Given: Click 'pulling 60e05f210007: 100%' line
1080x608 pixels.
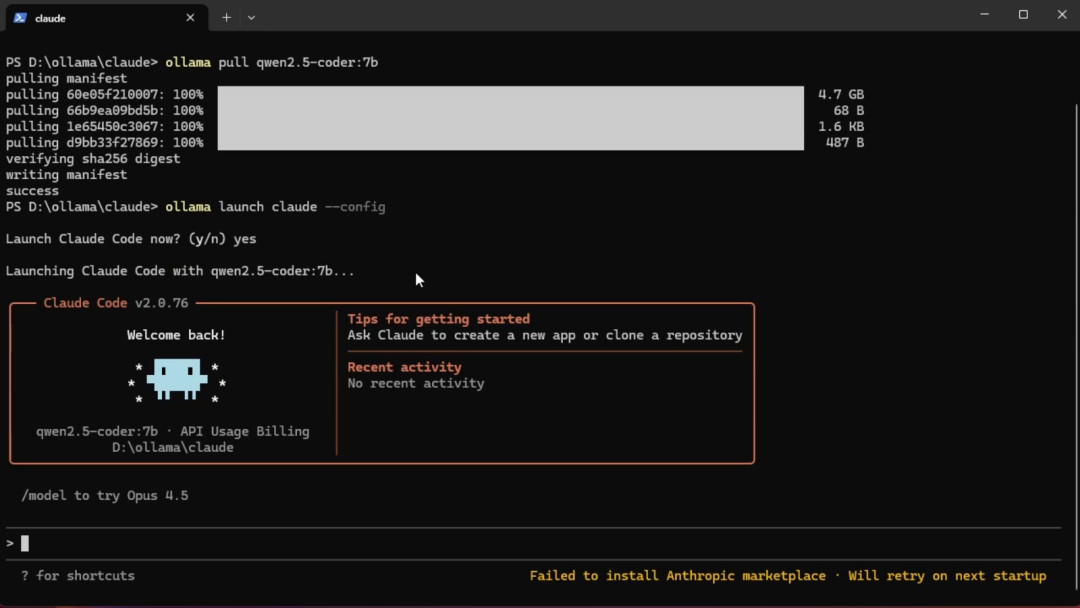Looking at the screenshot, I should (x=105, y=94).
